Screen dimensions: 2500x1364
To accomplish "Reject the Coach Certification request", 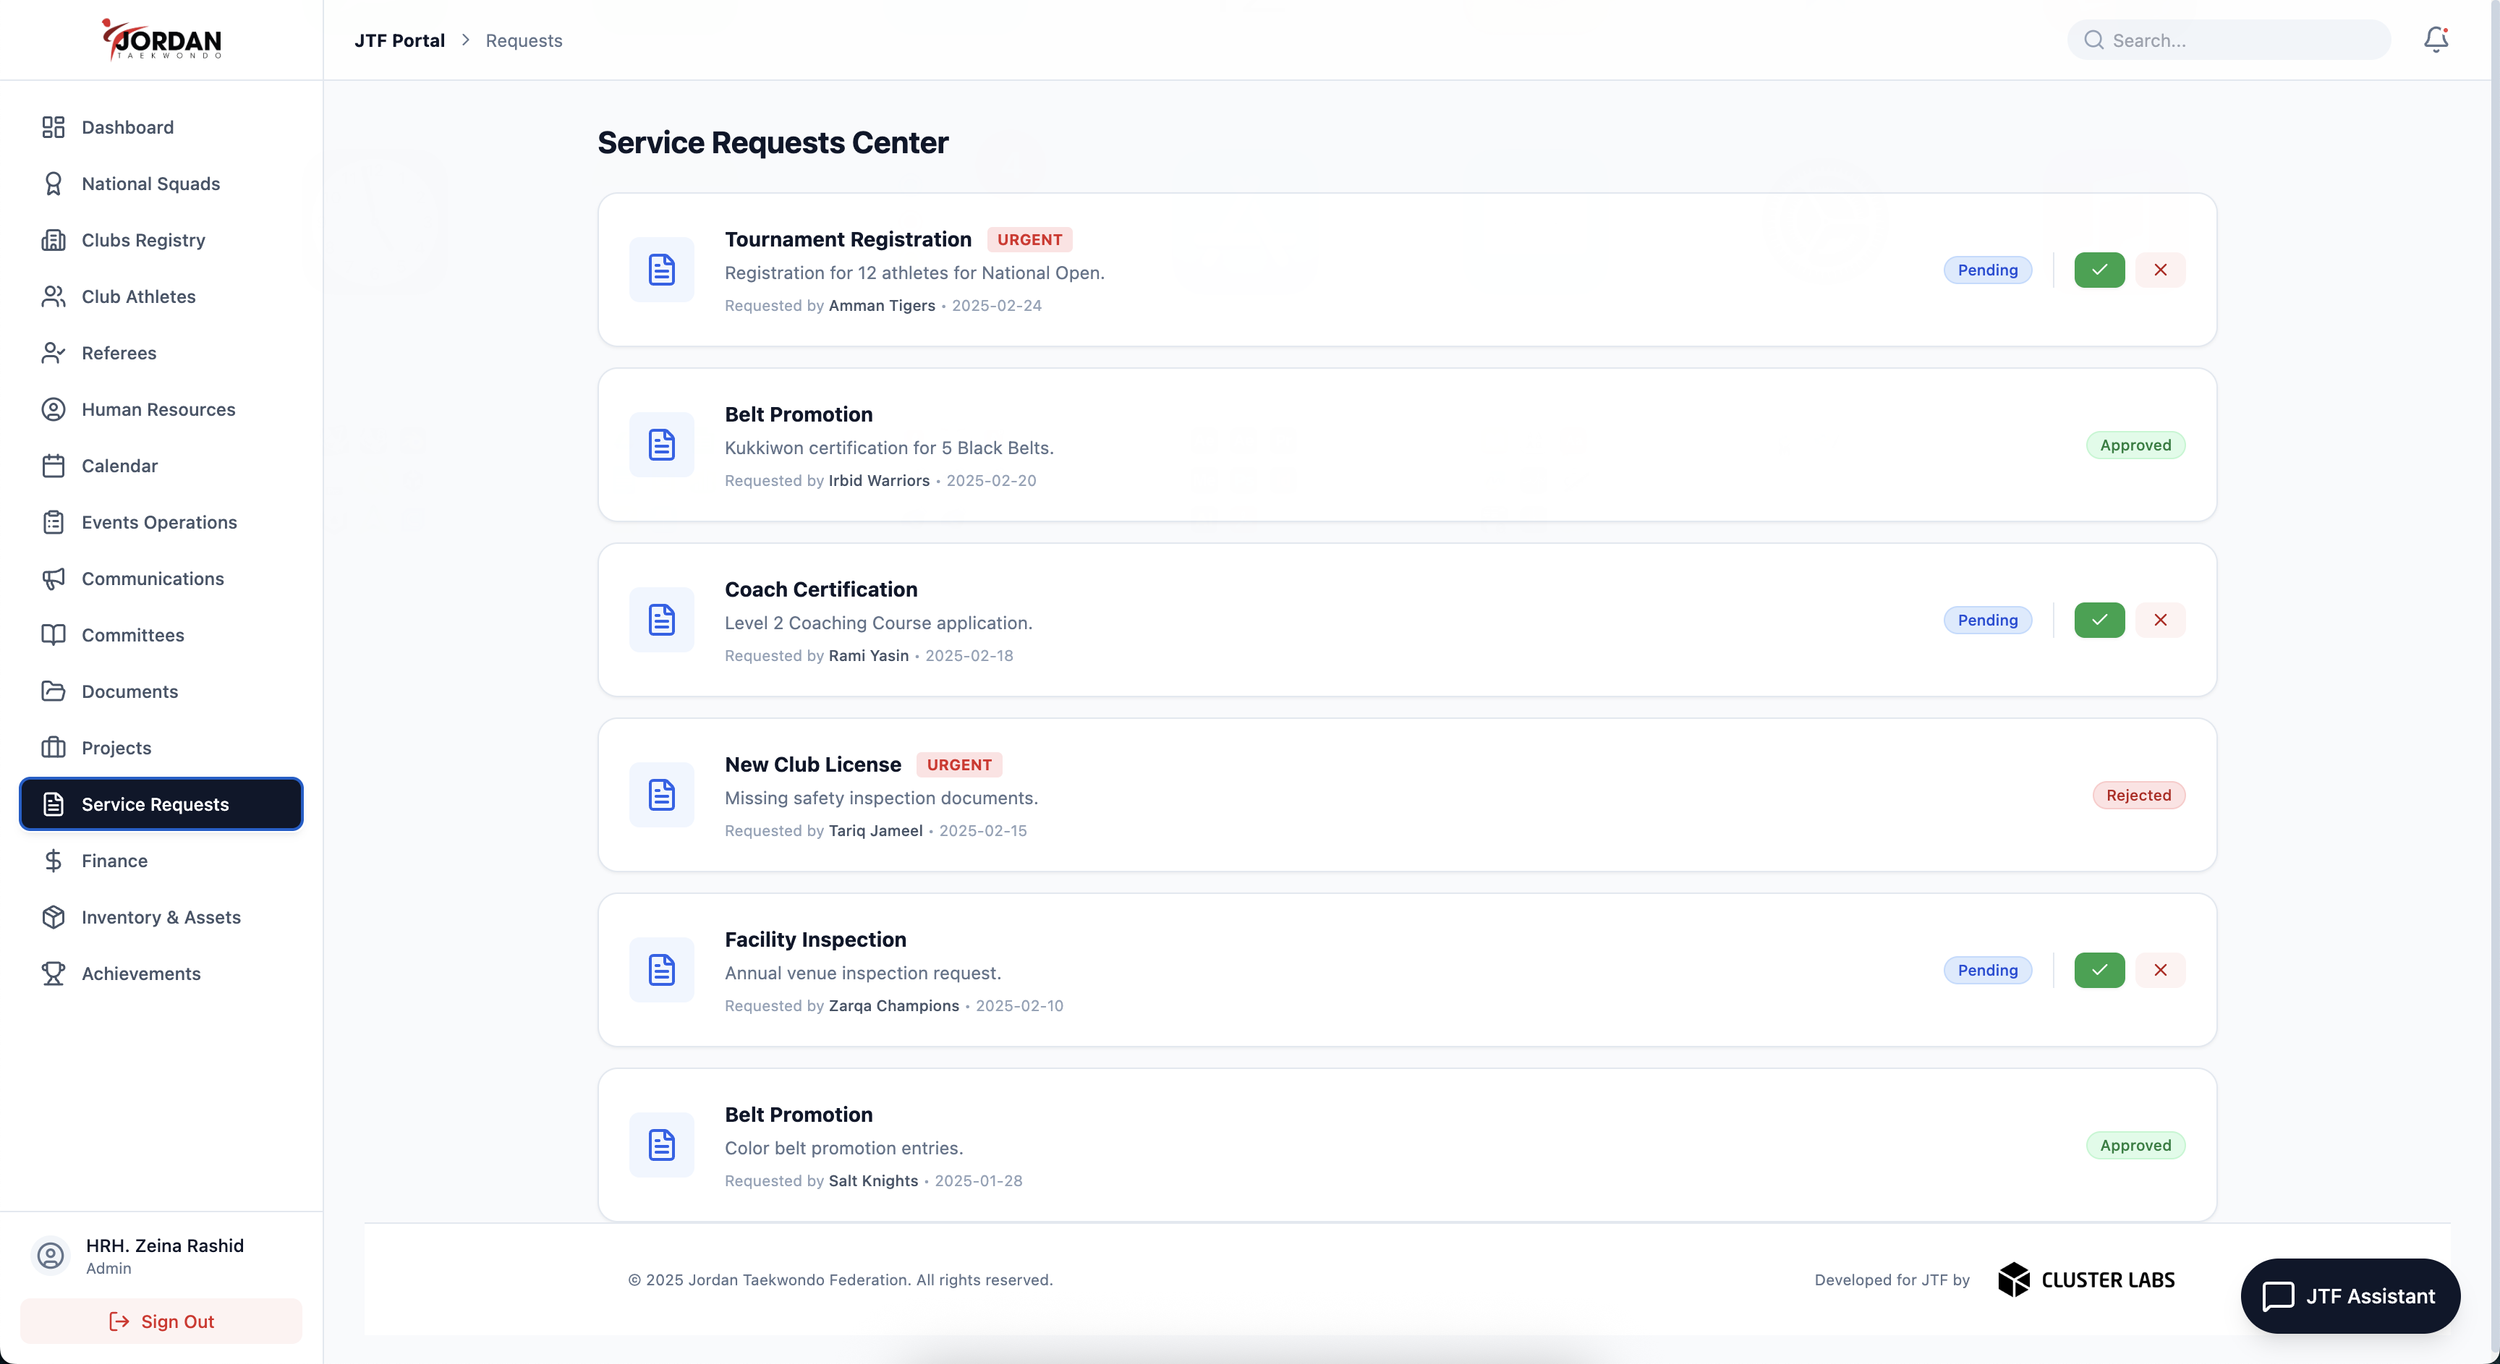I will tap(2160, 620).
